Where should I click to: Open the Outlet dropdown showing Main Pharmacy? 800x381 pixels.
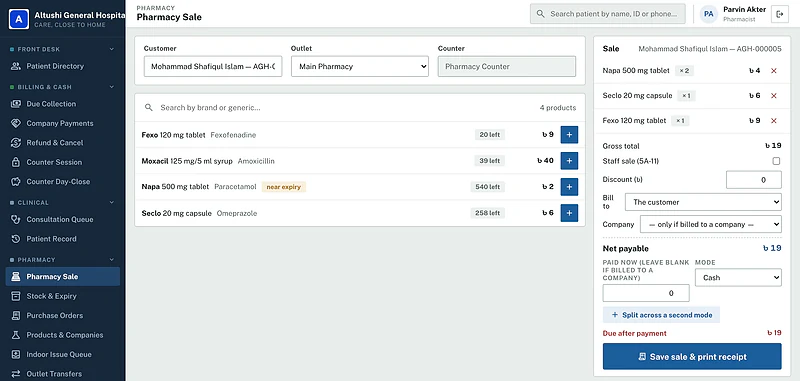pyautogui.click(x=360, y=66)
